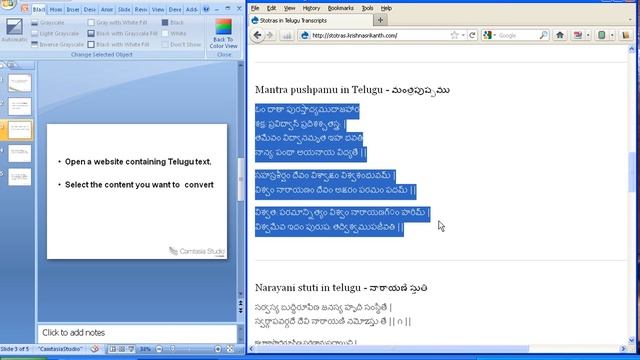Choose Black with White Fill option
Viewport: 640px width, 360px height.
[118, 44]
